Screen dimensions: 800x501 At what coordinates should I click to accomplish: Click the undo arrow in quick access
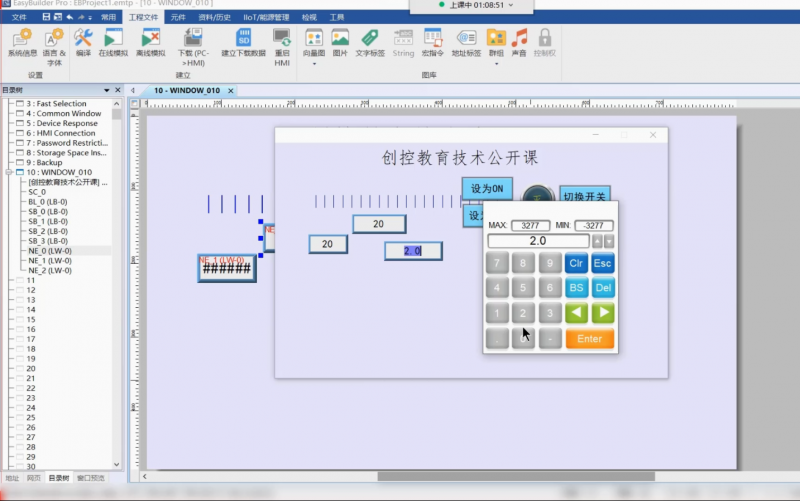70,17
